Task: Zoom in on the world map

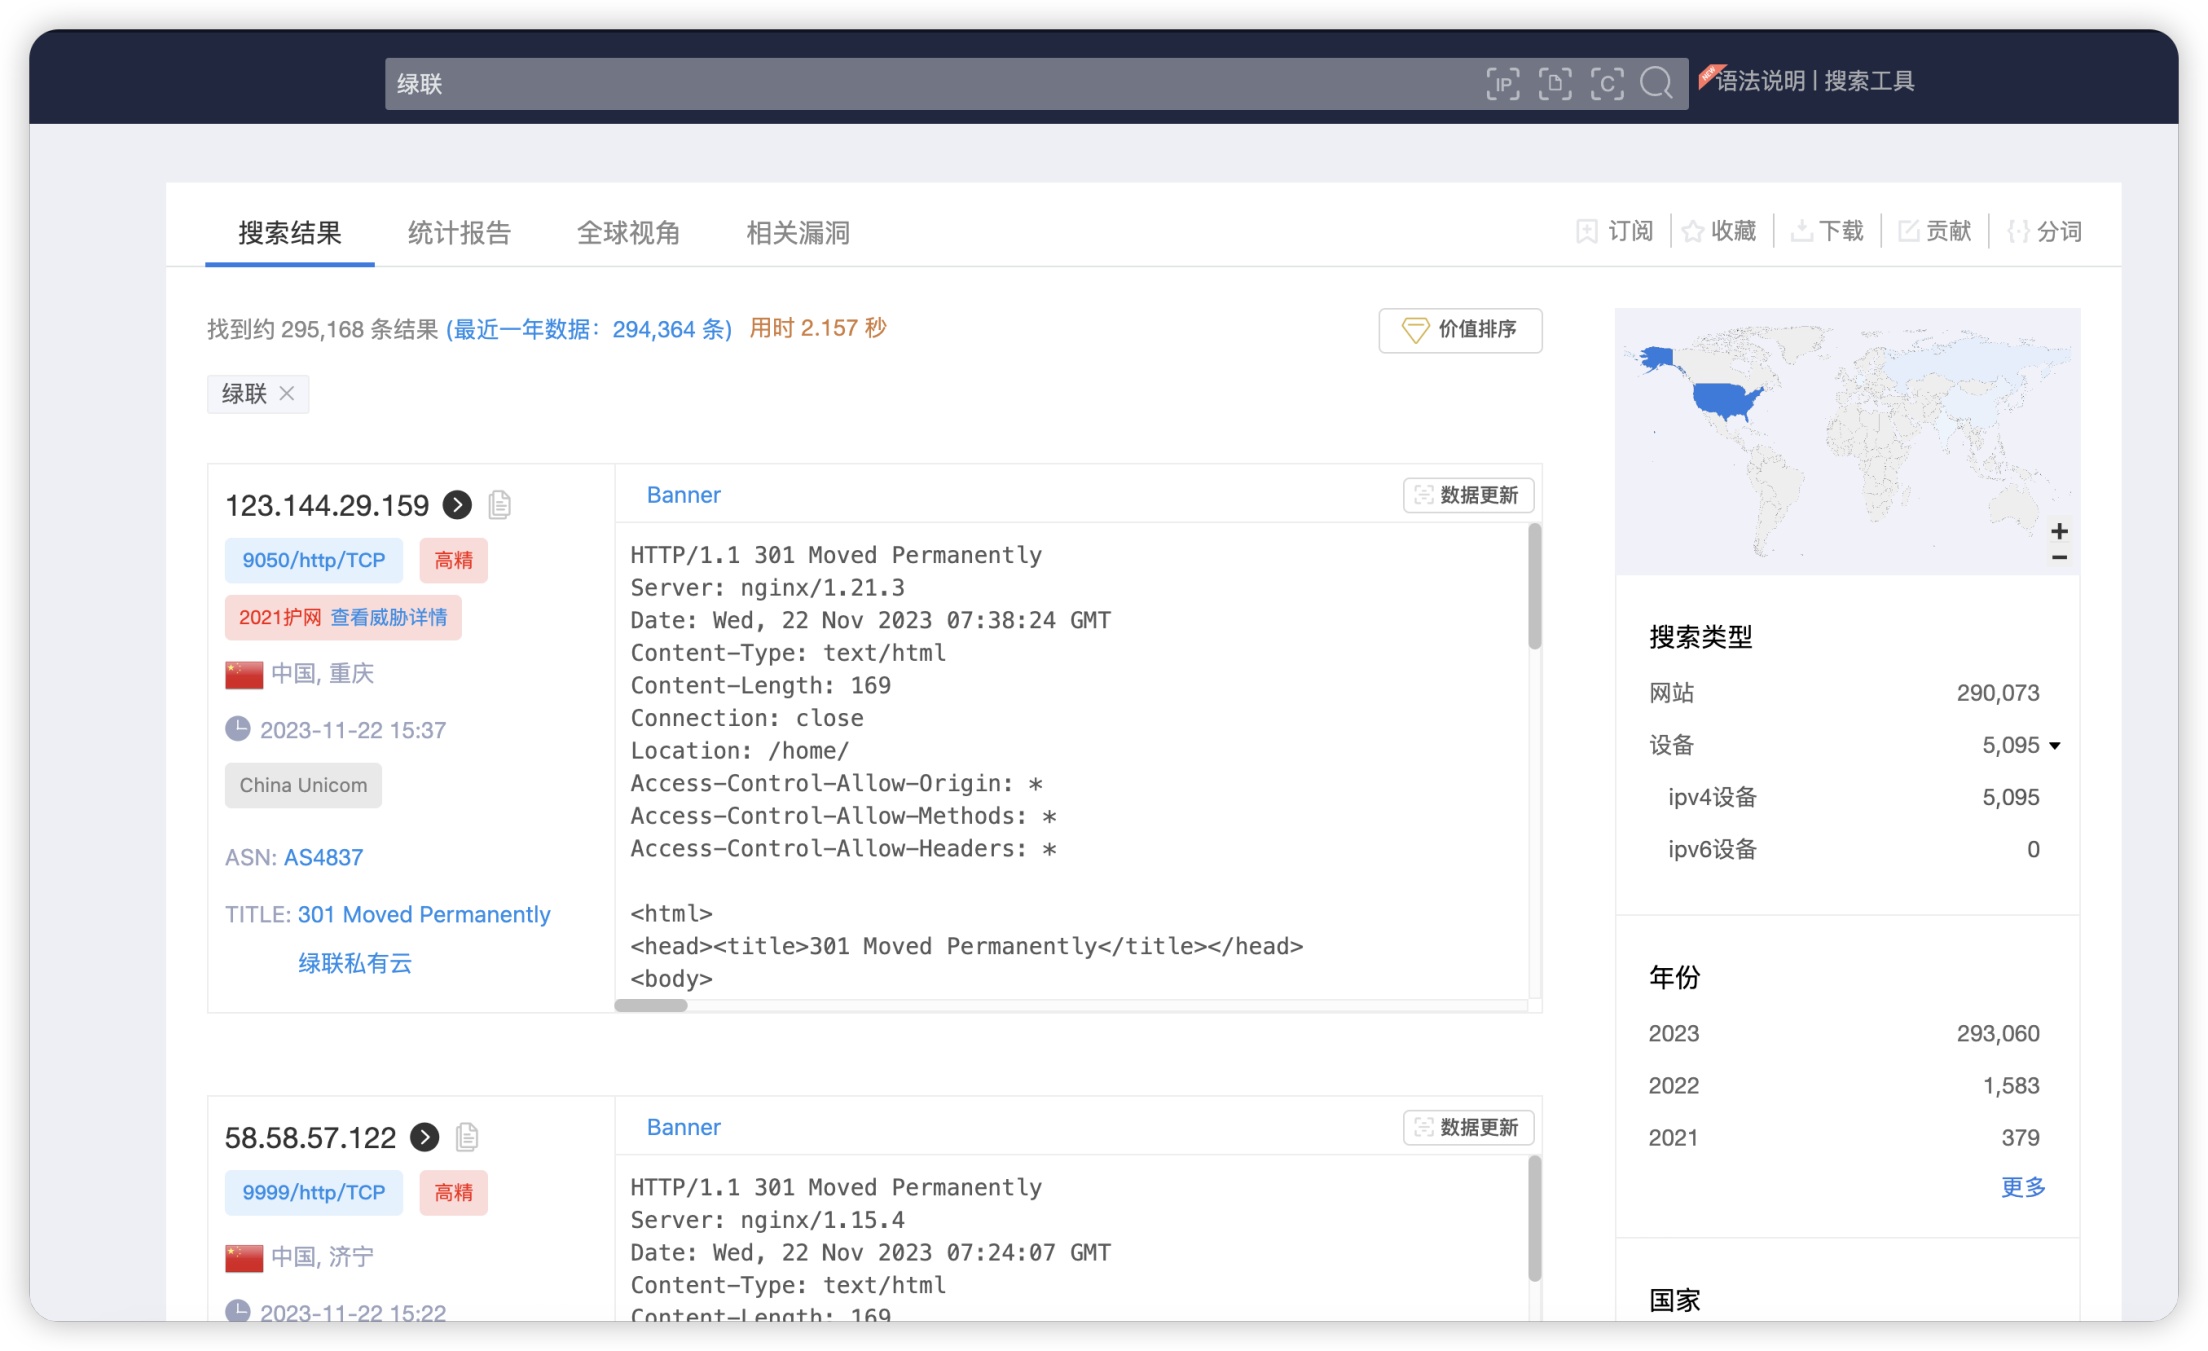Action: [x=2058, y=531]
